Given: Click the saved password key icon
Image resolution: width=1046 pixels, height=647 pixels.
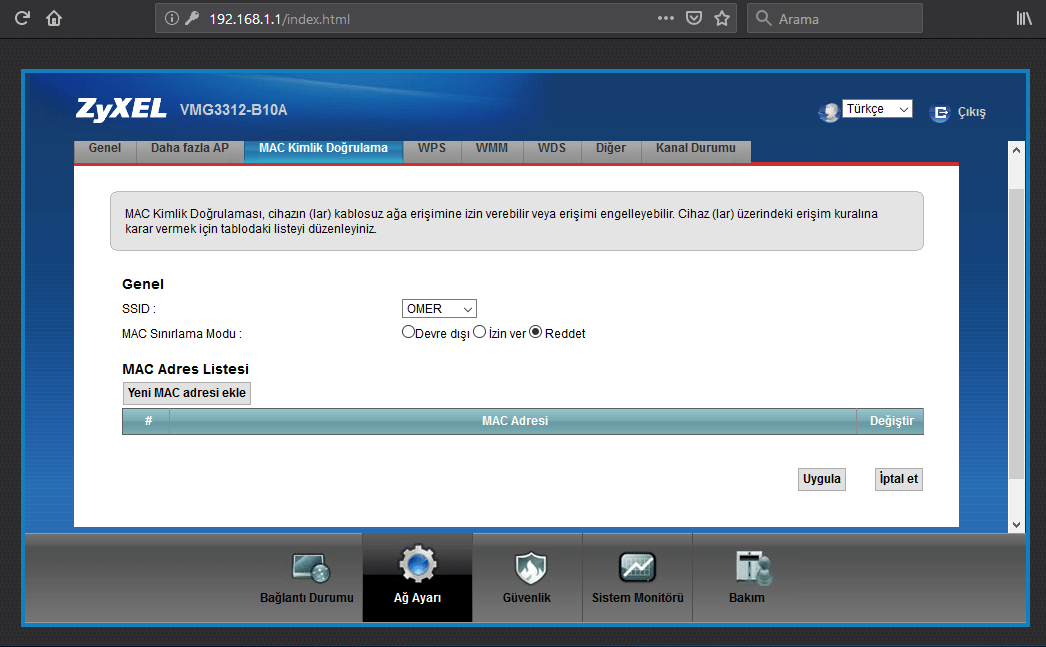Looking at the screenshot, I should [x=192, y=18].
